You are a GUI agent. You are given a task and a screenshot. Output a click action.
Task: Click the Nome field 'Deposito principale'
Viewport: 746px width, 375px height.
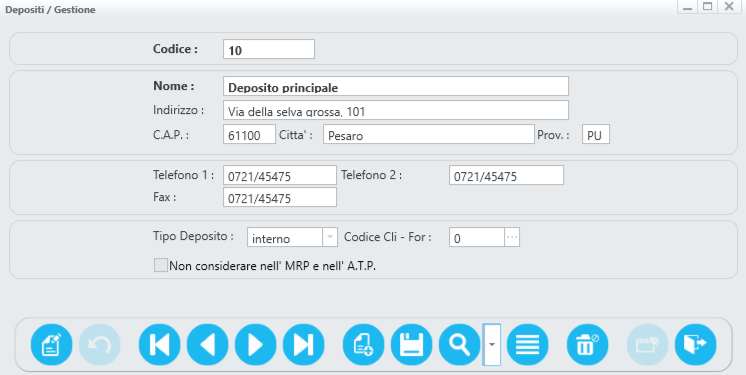396,86
